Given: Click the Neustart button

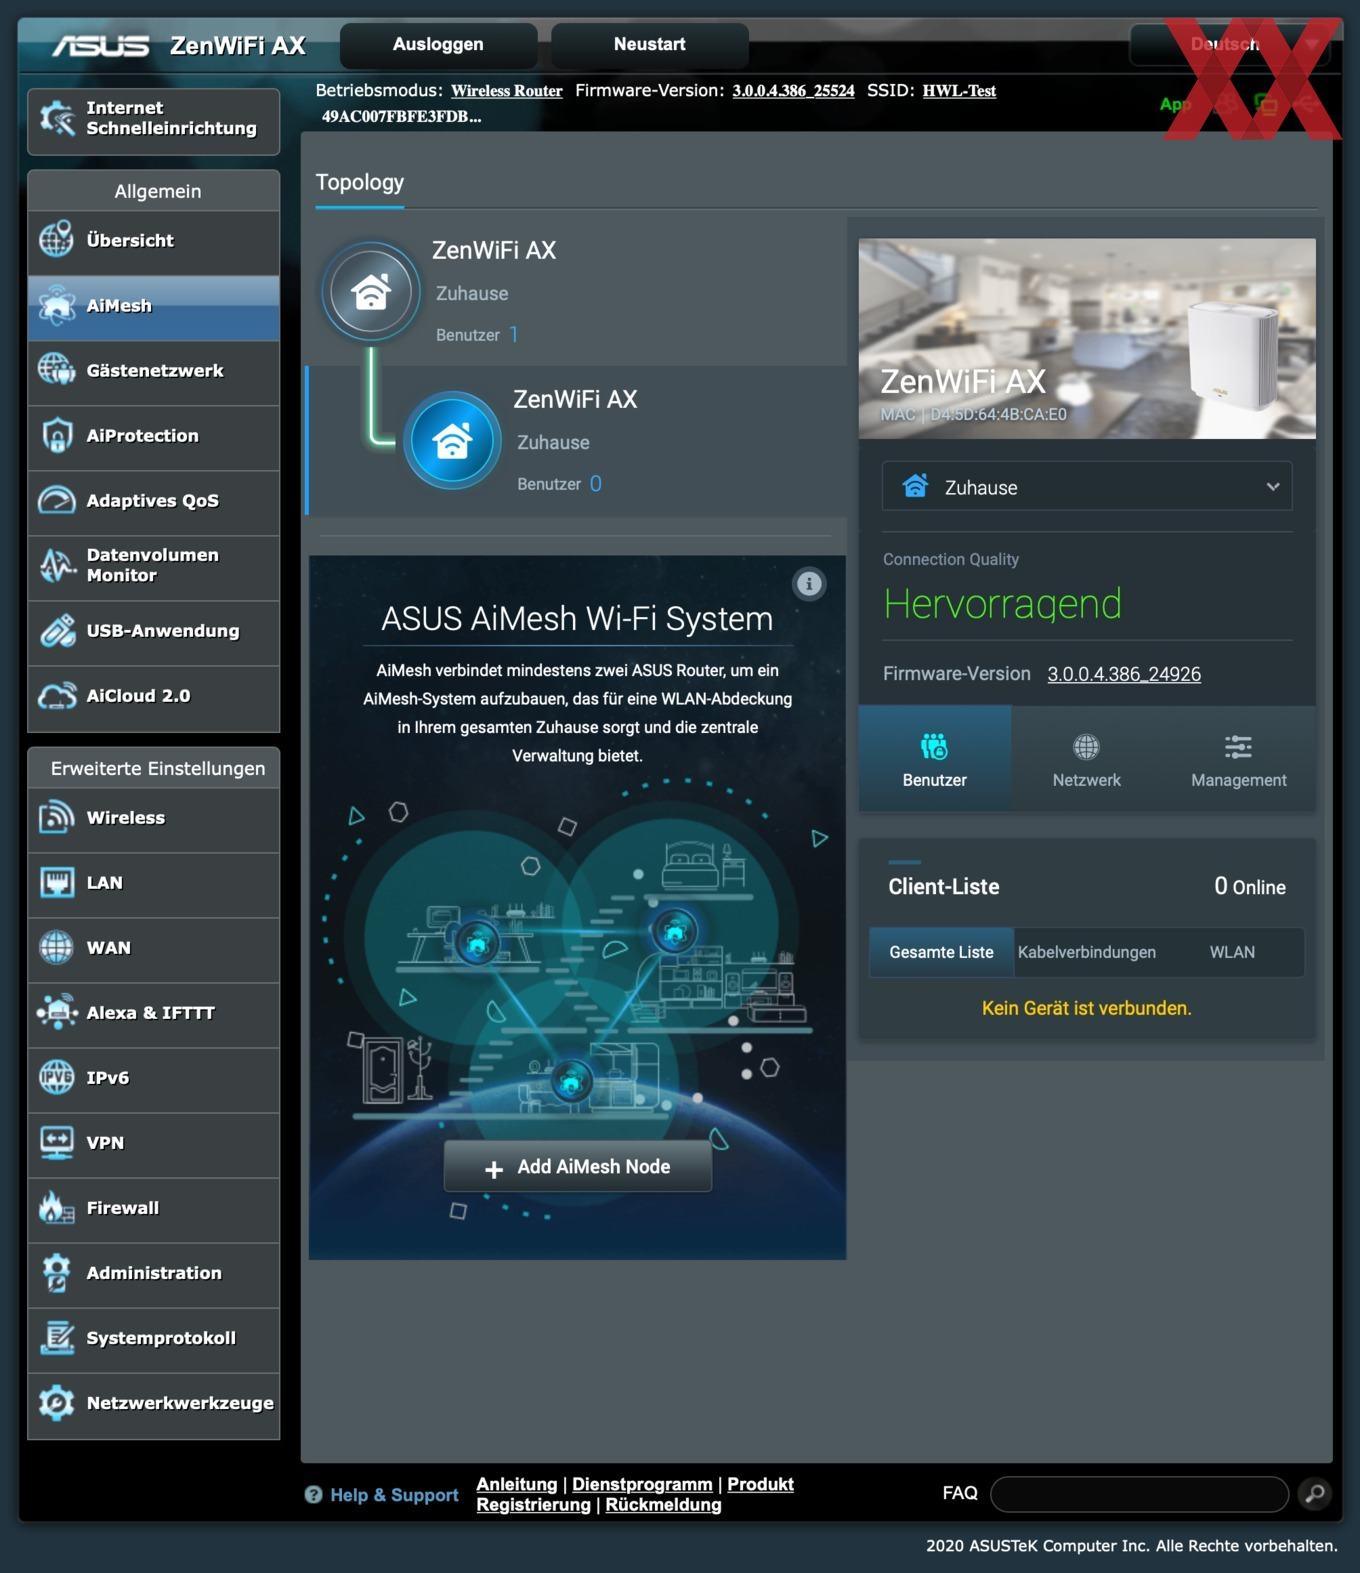Looking at the screenshot, I should (649, 44).
